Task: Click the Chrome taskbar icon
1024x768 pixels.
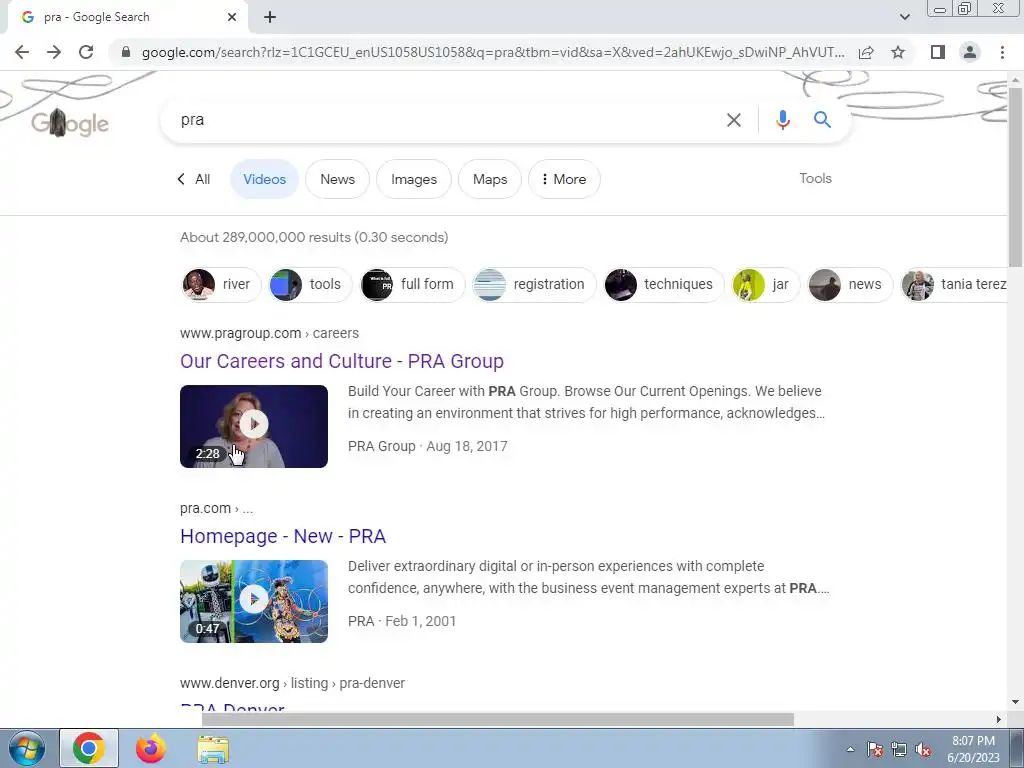Action: (x=89, y=748)
